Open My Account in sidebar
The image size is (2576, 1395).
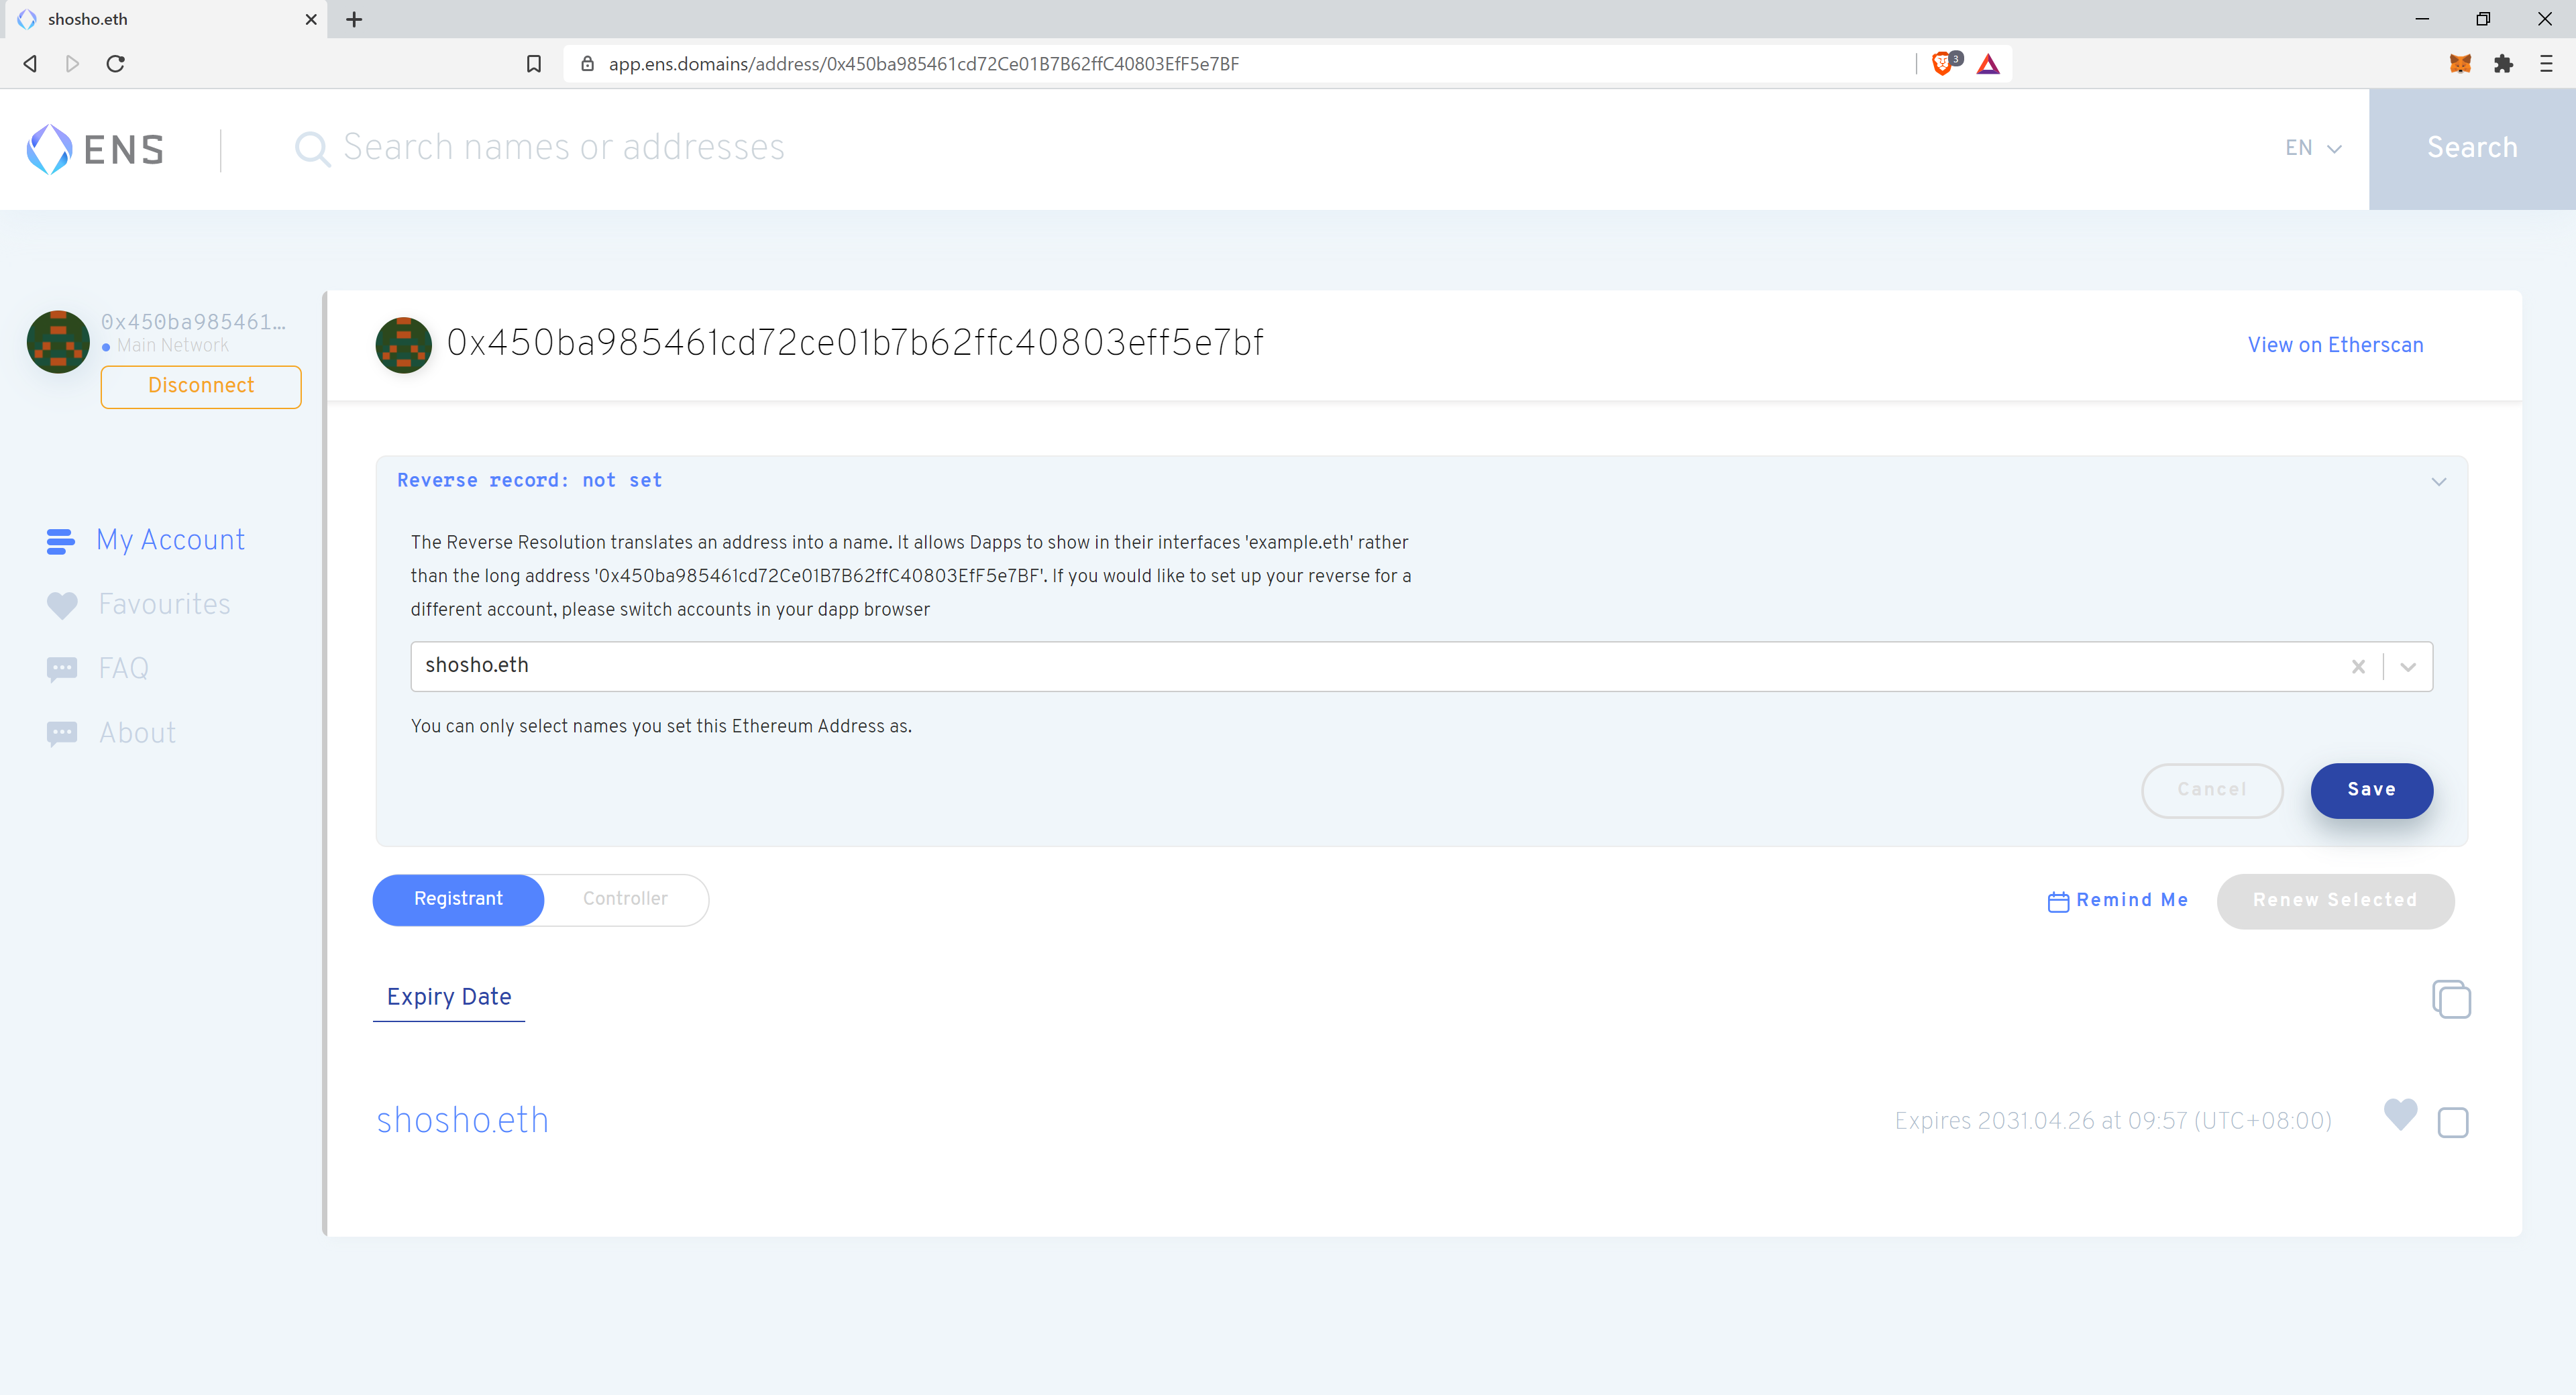170,540
